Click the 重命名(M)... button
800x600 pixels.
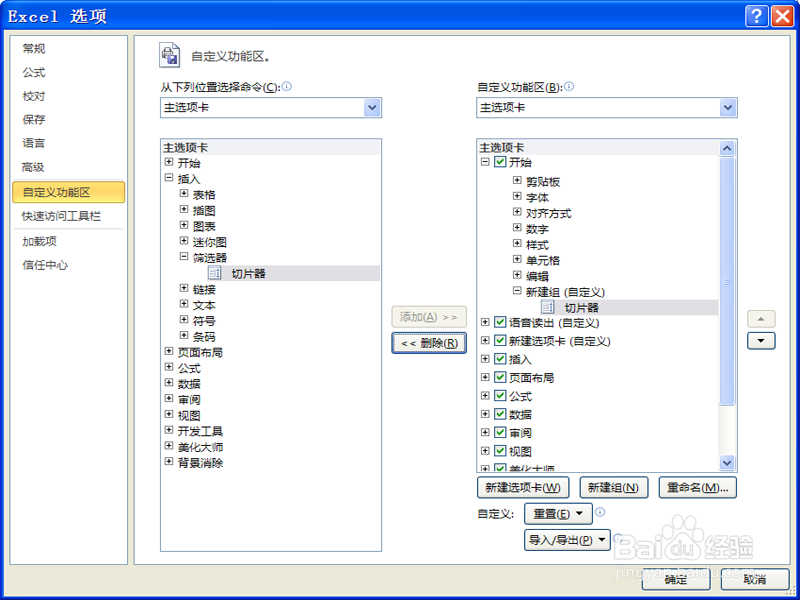pyautogui.click(x=697, y=488)
